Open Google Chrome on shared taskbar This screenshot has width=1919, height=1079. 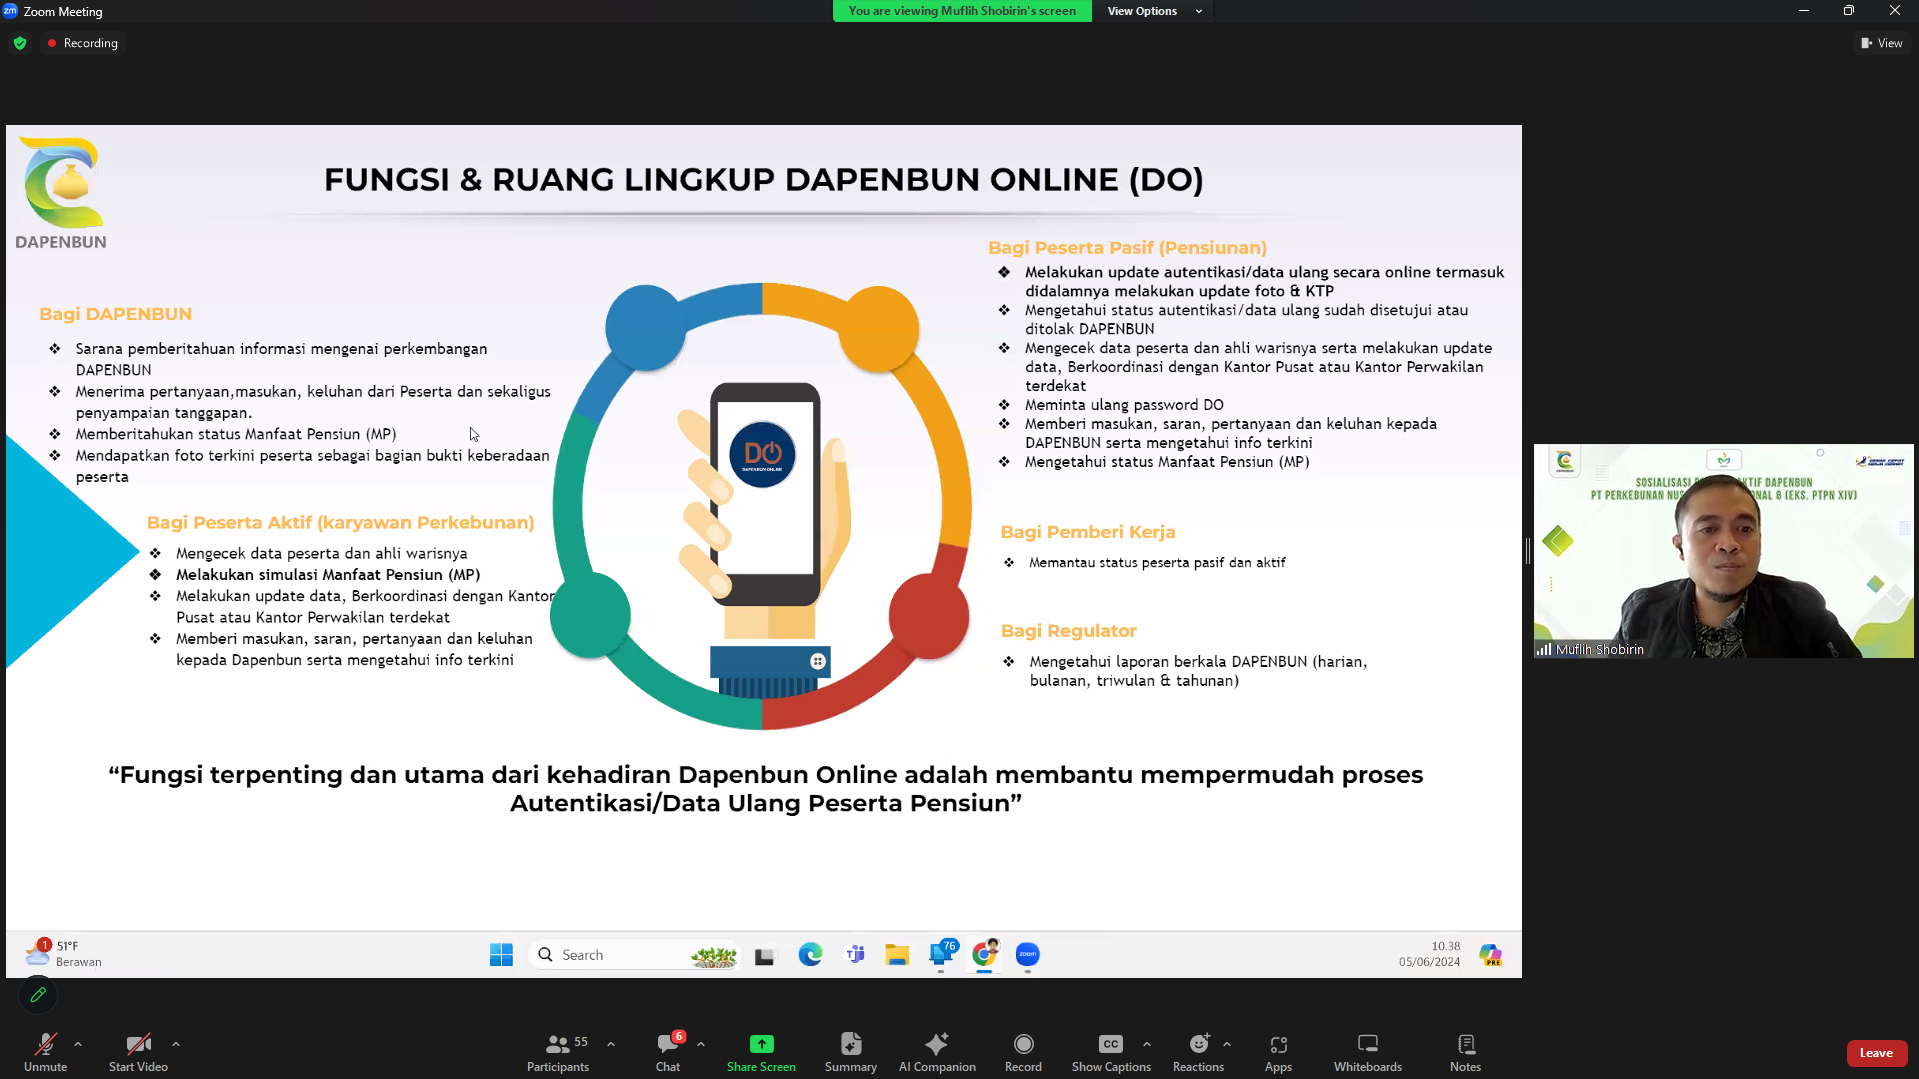985,955
